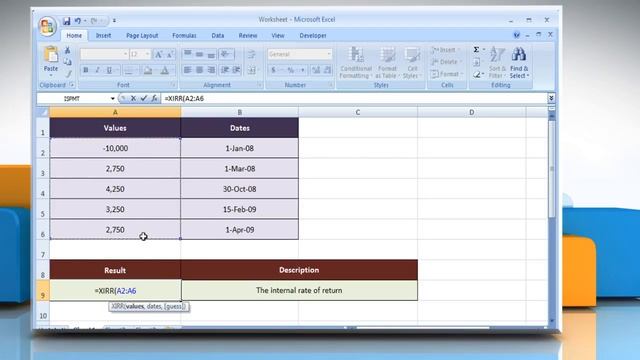The width and height of the screenshot is (640, 360).
Task: Switch to the Formulas tab
Action: (x=184, y=36)
